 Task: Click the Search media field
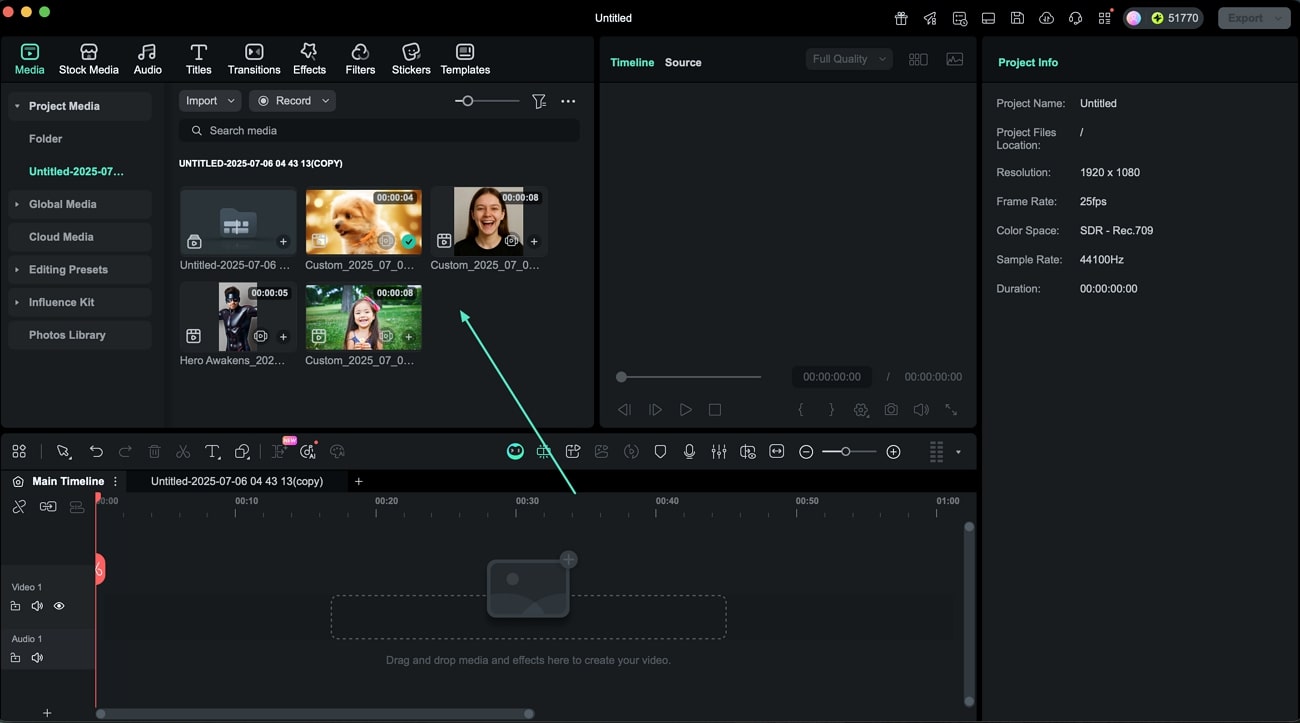(x=379, y=131)
